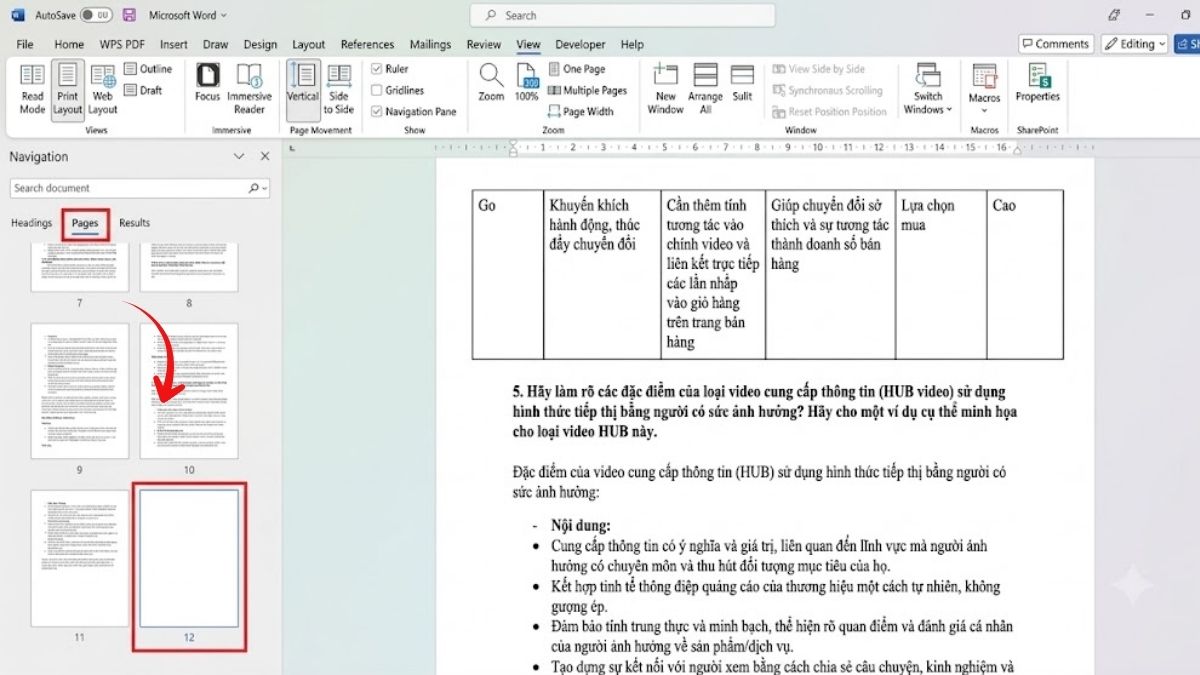
Task: Uncheck the Navigation Pane checkbox
Action: point(376,111)
